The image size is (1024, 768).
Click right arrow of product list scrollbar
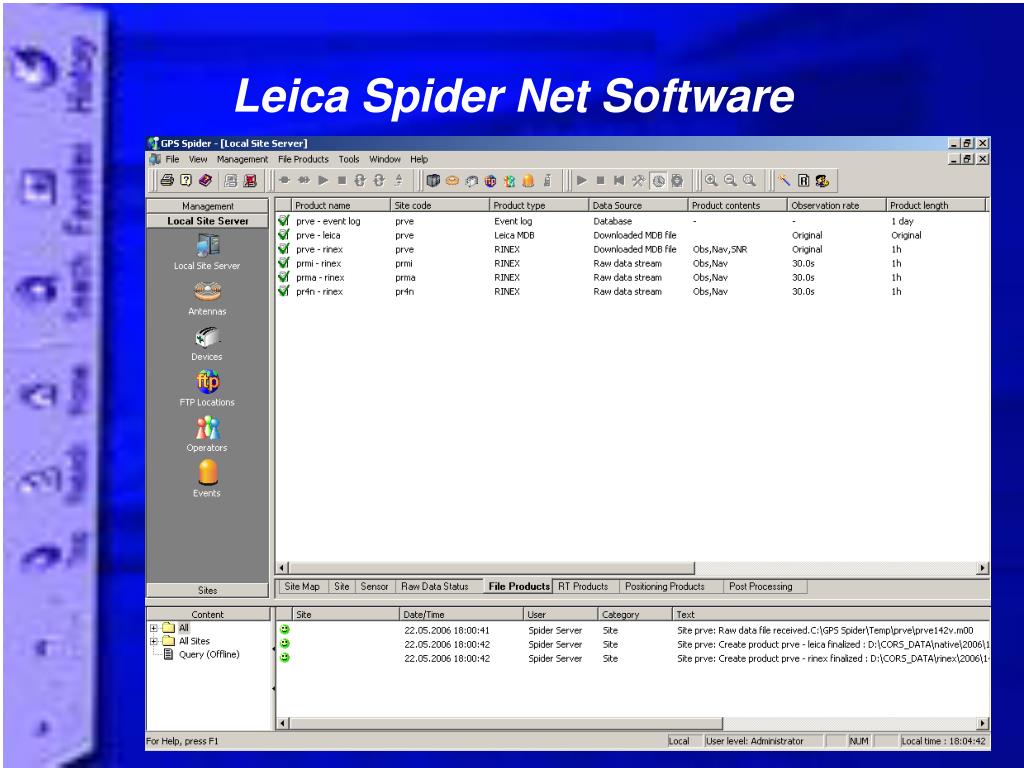point(983,568)
